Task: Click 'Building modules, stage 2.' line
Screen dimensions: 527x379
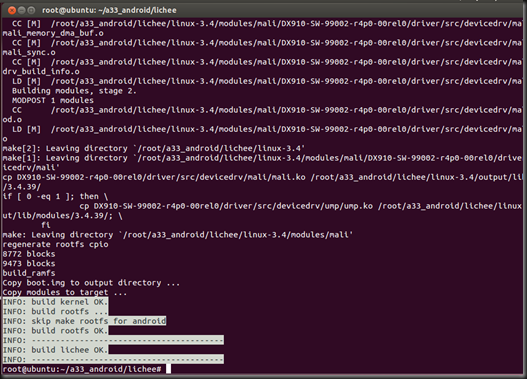Action: click(74, 91)
